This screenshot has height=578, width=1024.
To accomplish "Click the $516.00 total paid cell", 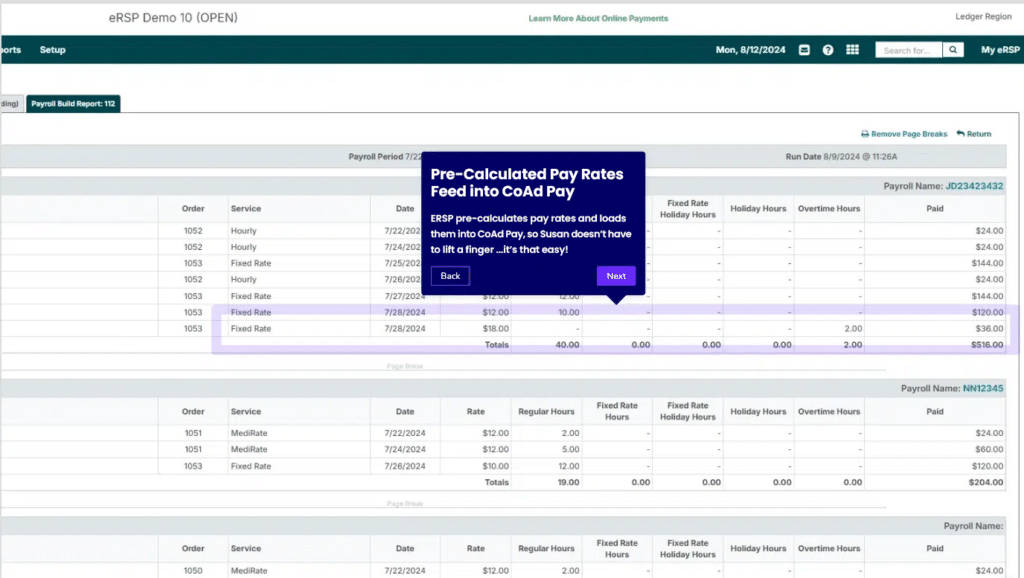I will [x=987, y=345].
